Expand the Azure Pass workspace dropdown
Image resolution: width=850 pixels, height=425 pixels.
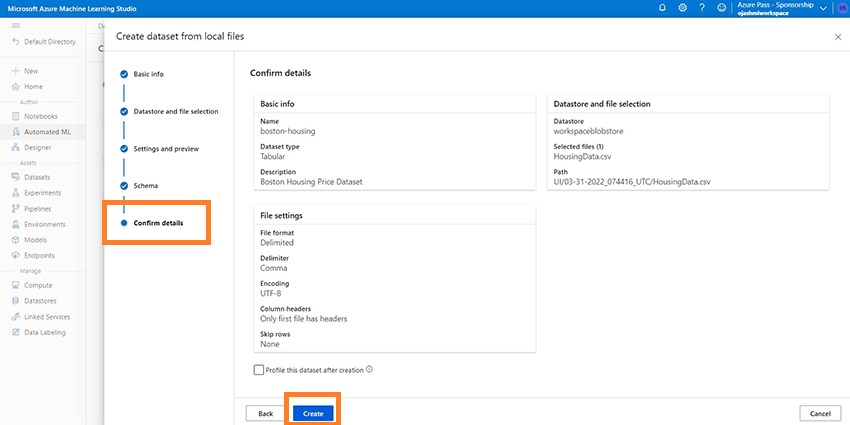tap(823, 8)
